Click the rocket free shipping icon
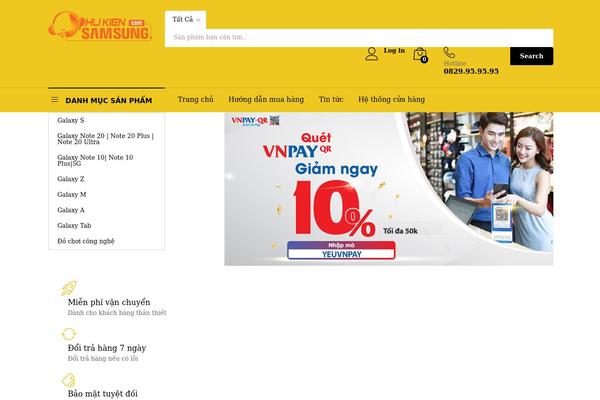Viewport: 600px width, 400px height. 69,288
